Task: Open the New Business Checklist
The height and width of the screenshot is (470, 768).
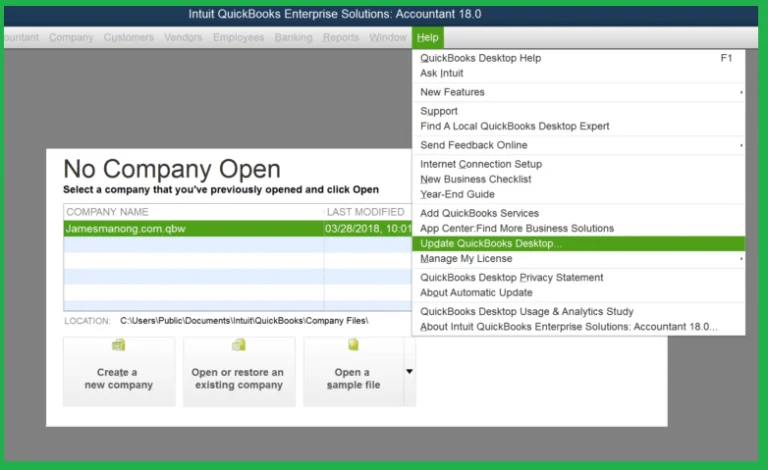Action: point(578,179)
